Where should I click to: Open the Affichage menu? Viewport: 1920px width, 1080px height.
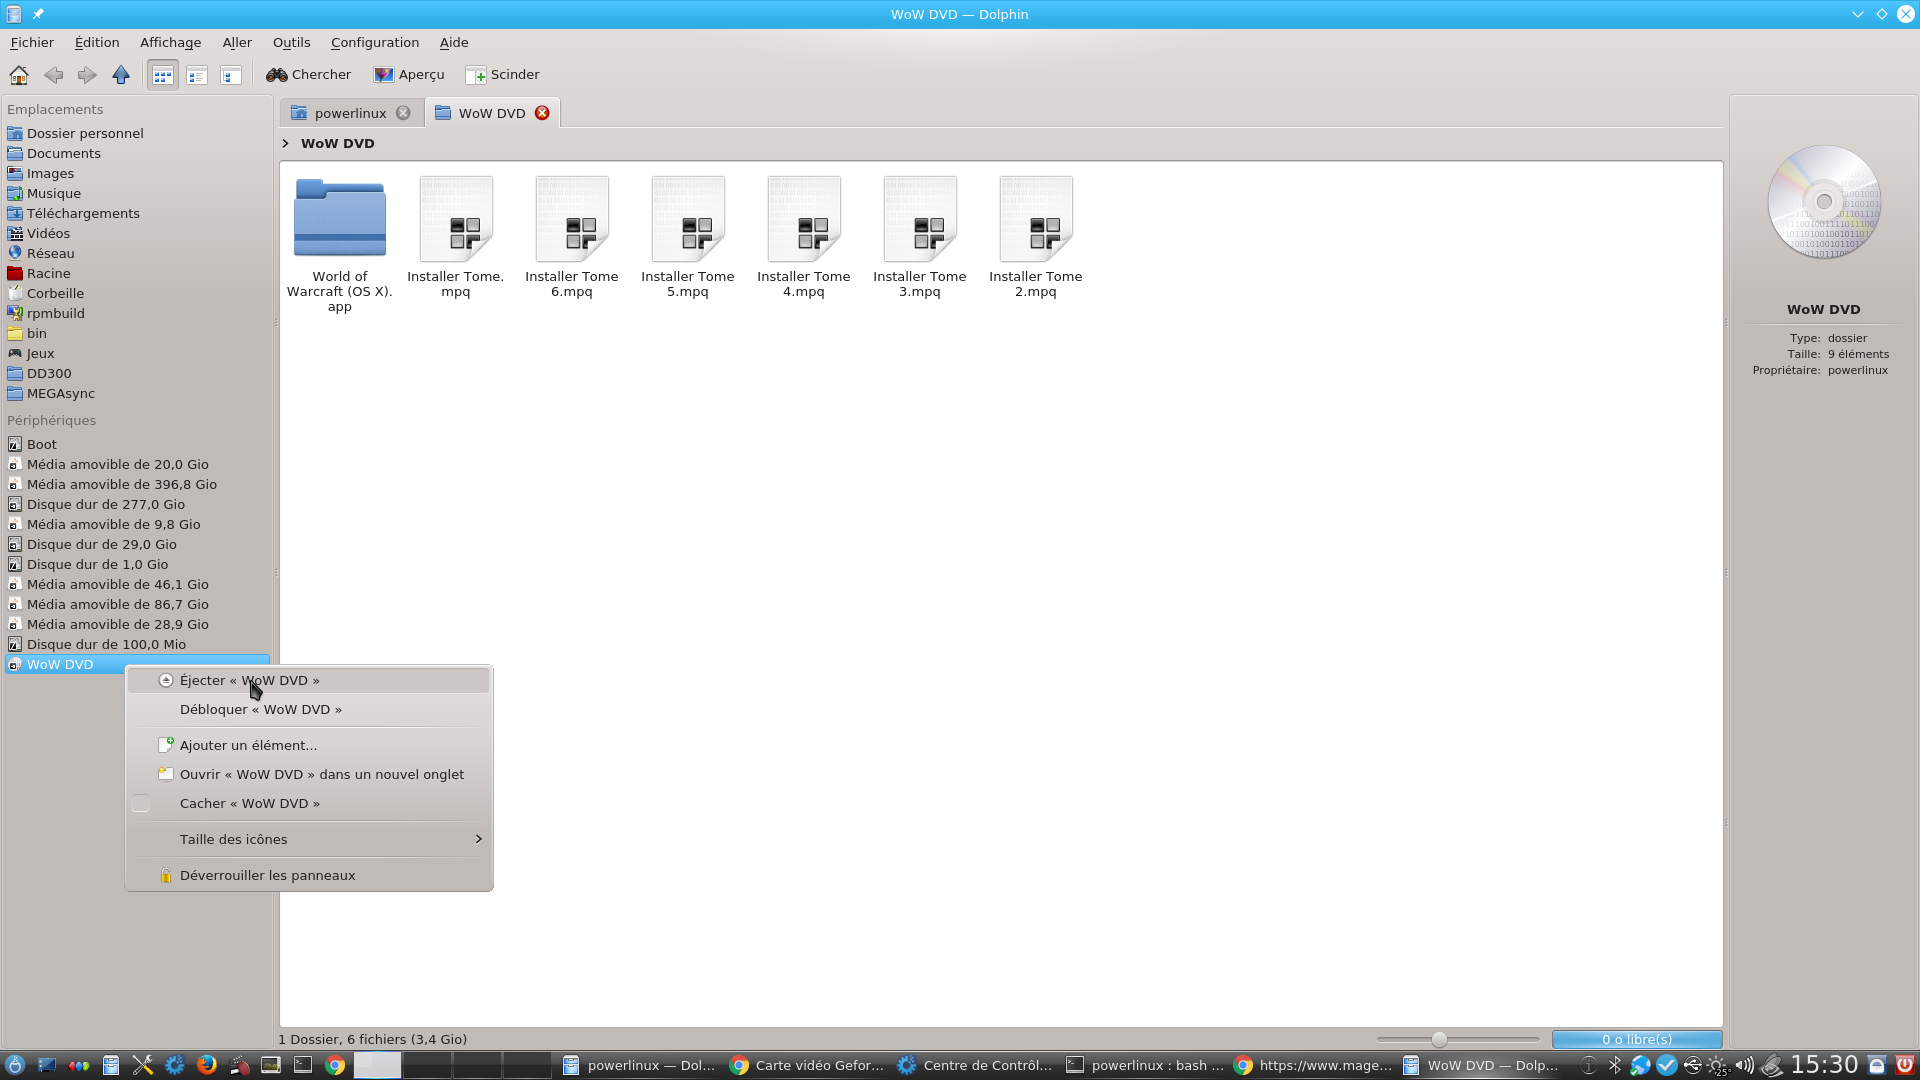pyautogui.click(x=170, y=42)
